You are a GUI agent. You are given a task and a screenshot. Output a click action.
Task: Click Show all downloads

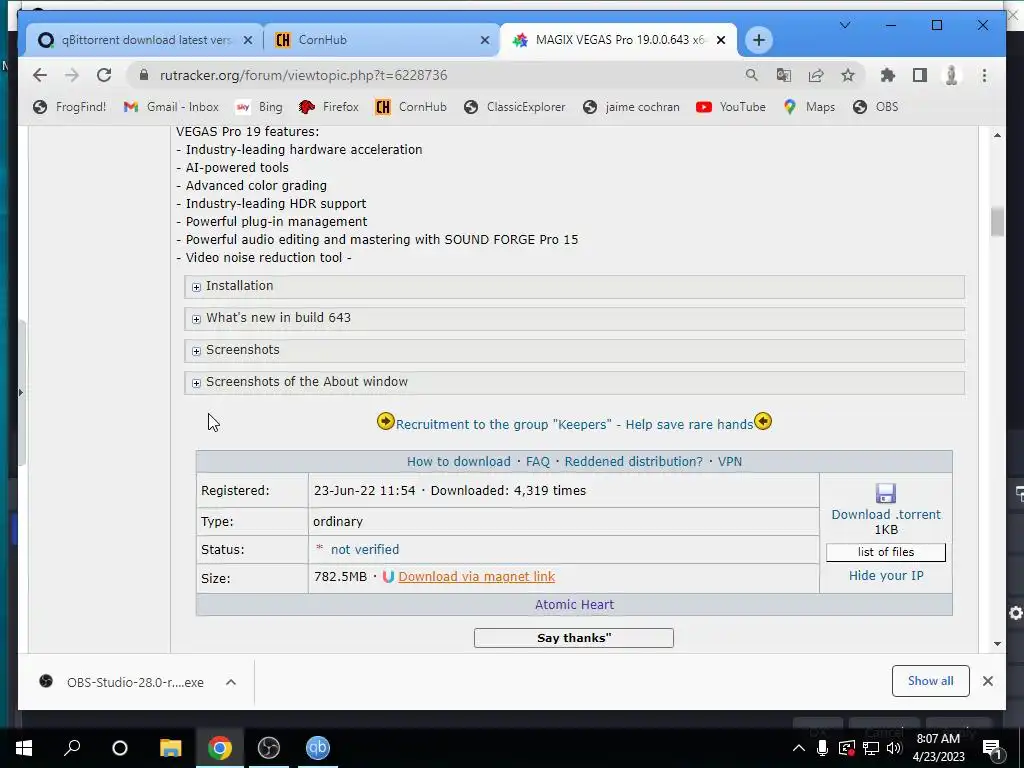pos(930,681)
